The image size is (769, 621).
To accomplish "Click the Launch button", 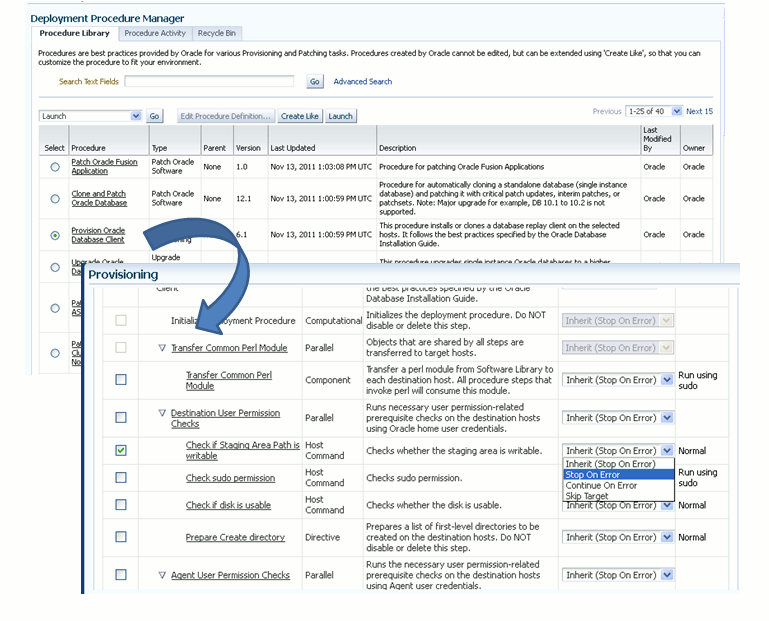I will point(340,116).
